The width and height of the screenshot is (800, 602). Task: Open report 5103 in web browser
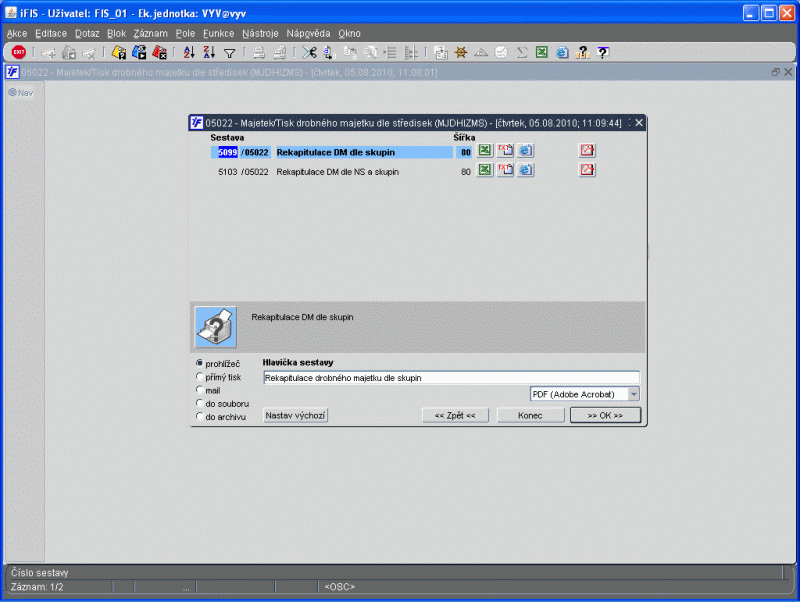526,170
